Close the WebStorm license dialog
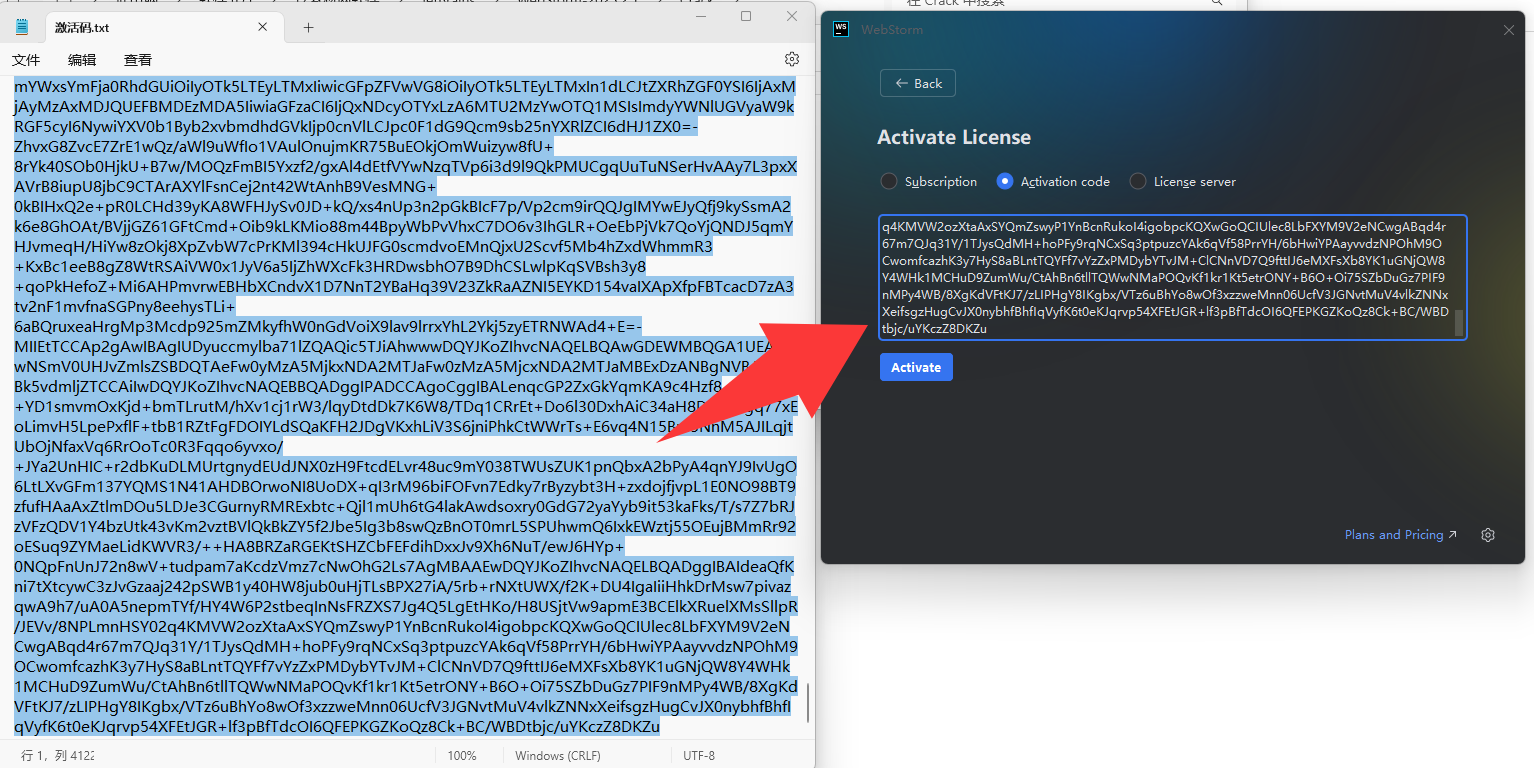The width and height of the screenshot is (1534, 768). [1509, 30]
